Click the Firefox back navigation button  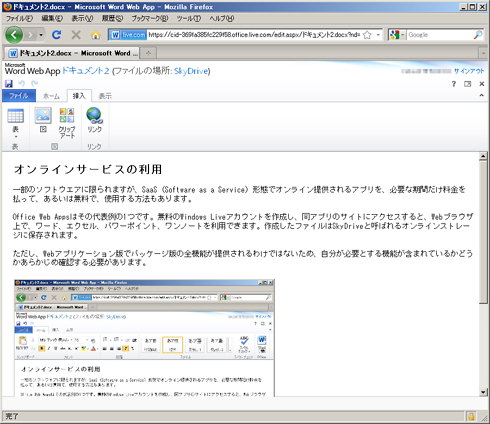click(x=14, y=34)
